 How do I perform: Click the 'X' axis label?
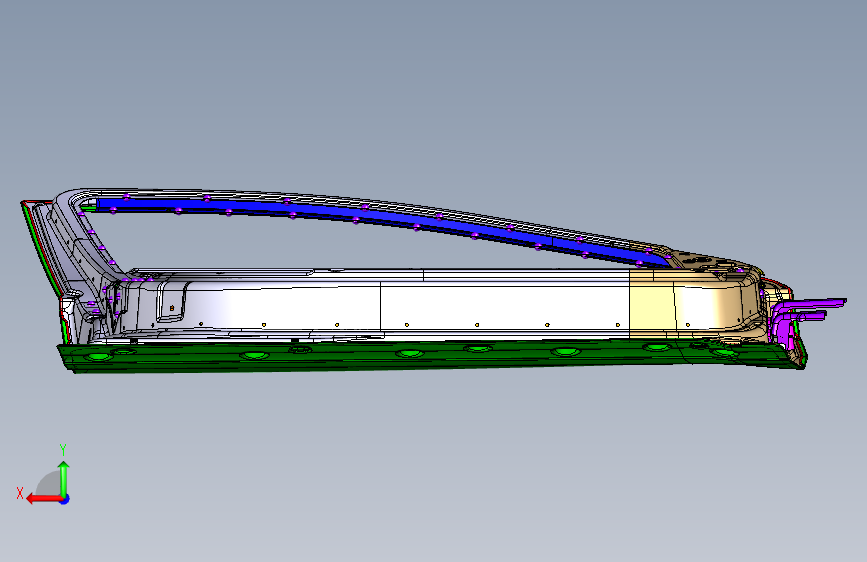pyautogui.click(x=20, y=493)
